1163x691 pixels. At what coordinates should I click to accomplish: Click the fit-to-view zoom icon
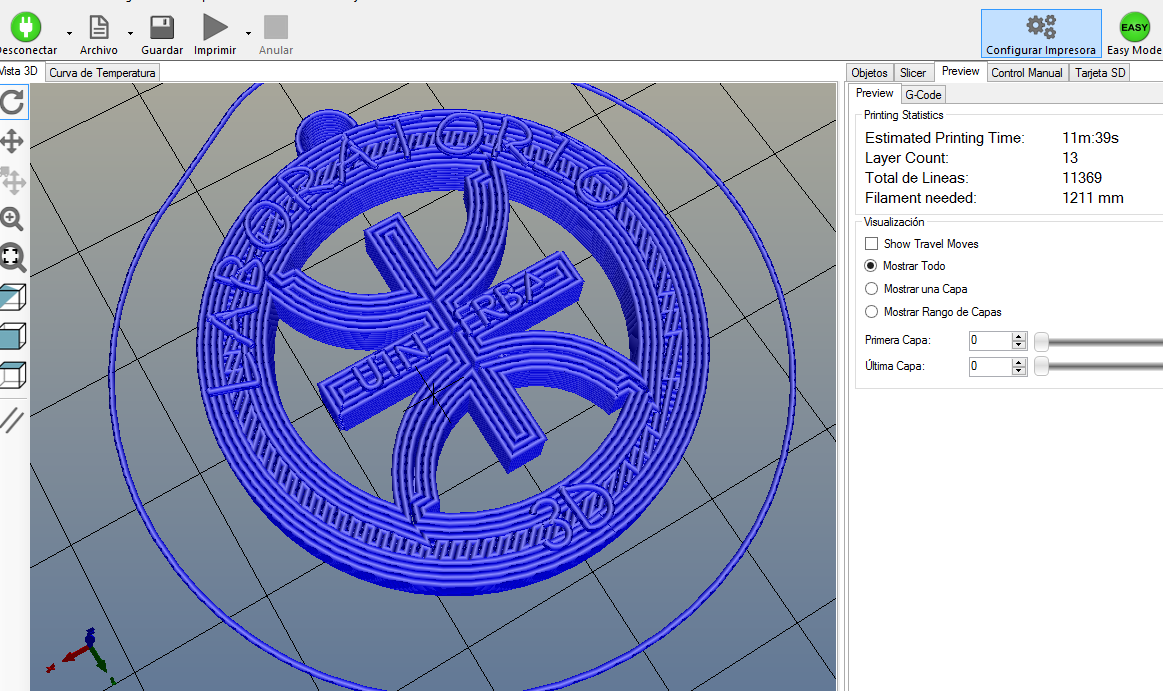12,257
